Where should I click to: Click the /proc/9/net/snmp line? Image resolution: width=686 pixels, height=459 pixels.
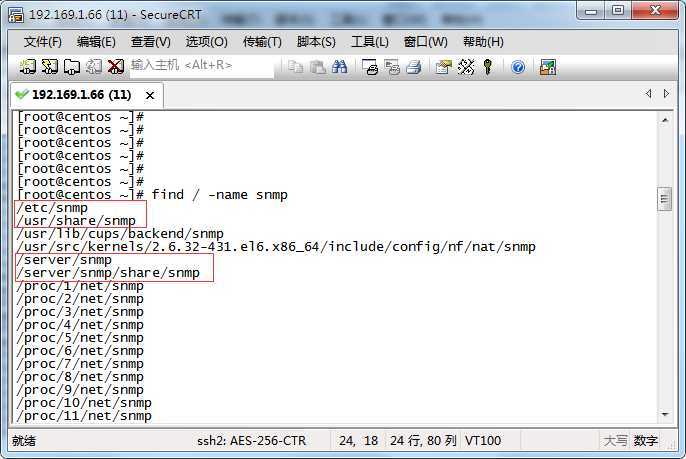(80, 390)
